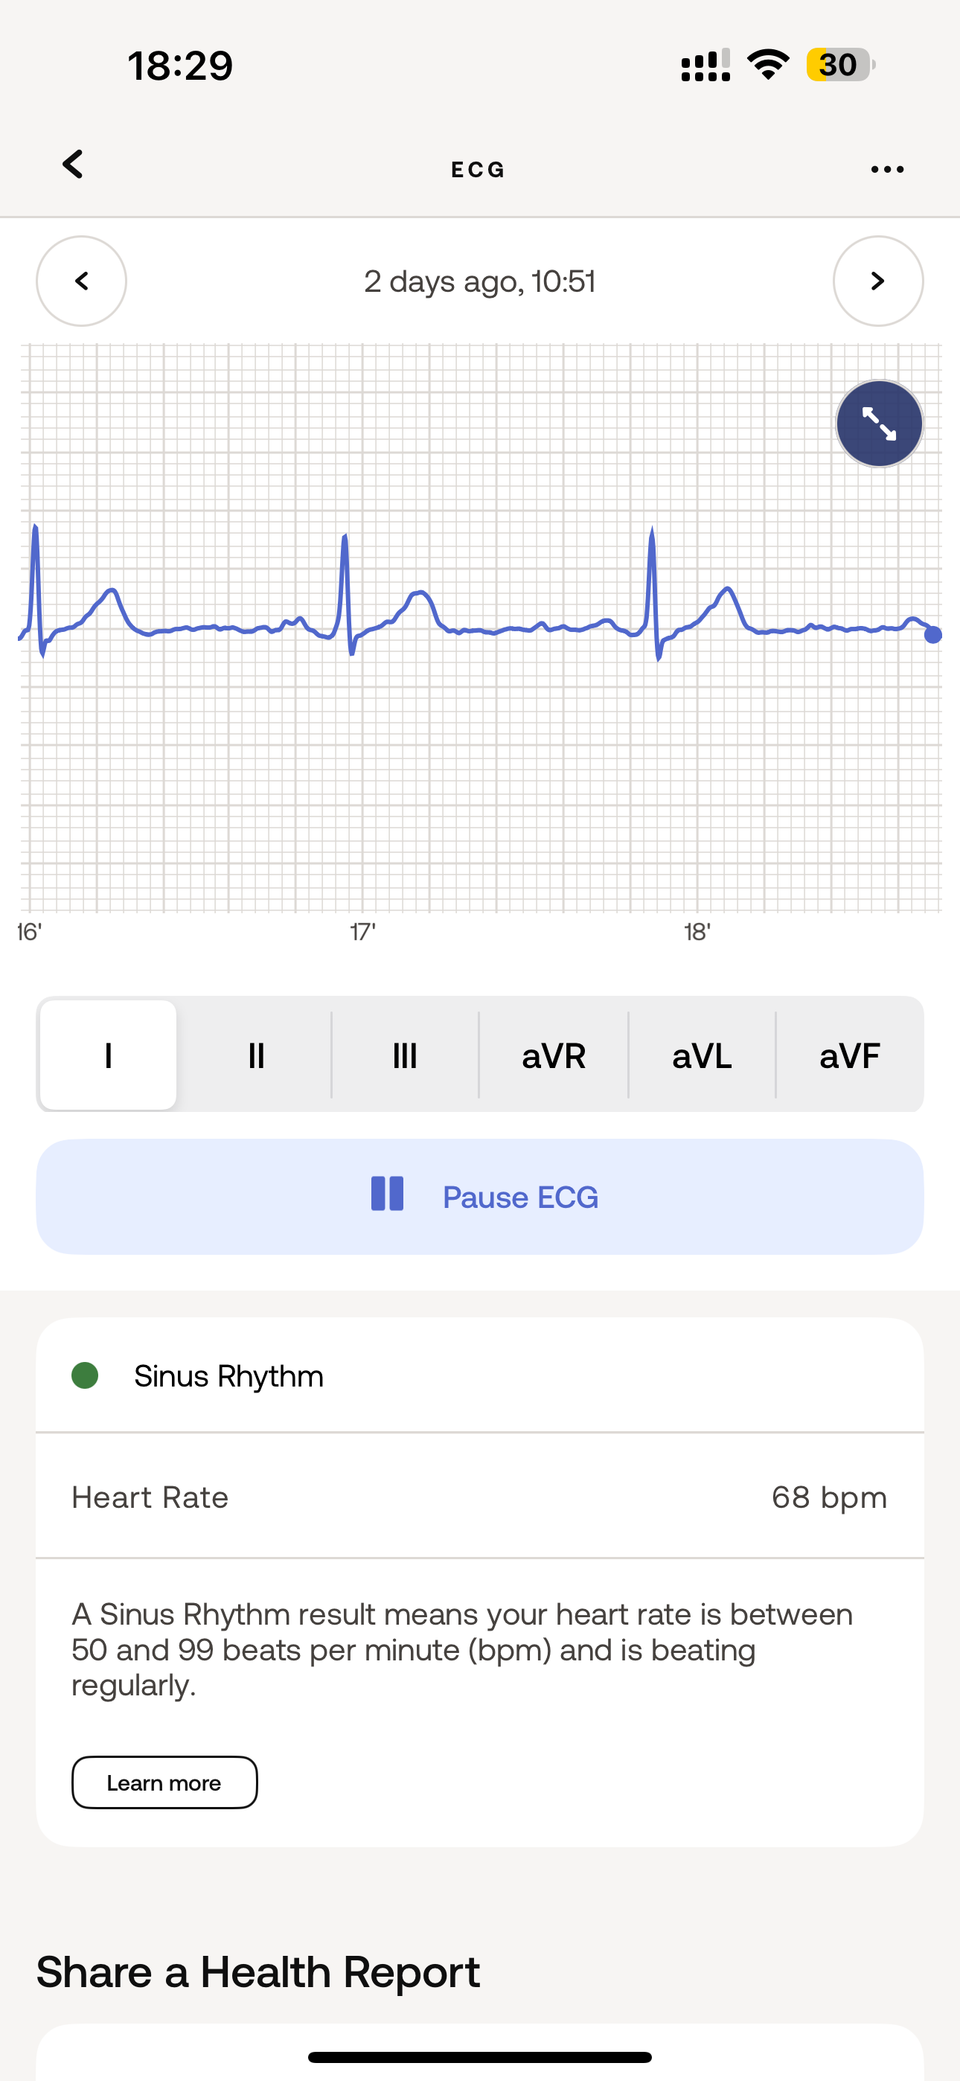Tap the blue dot at ECG trace end

[x=933, y=635]
